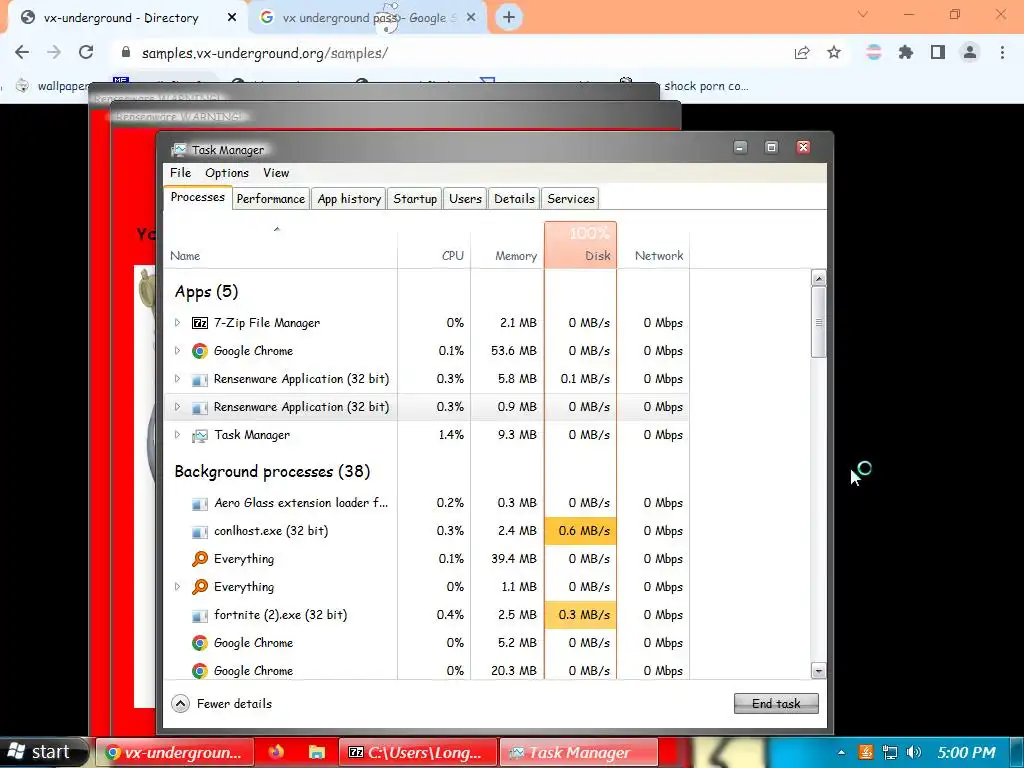Image resolution: width=1024 pixels, height=768 pixels.
Task: Click the site lock icon in the address bar
Action: click(x=126, y=52)
